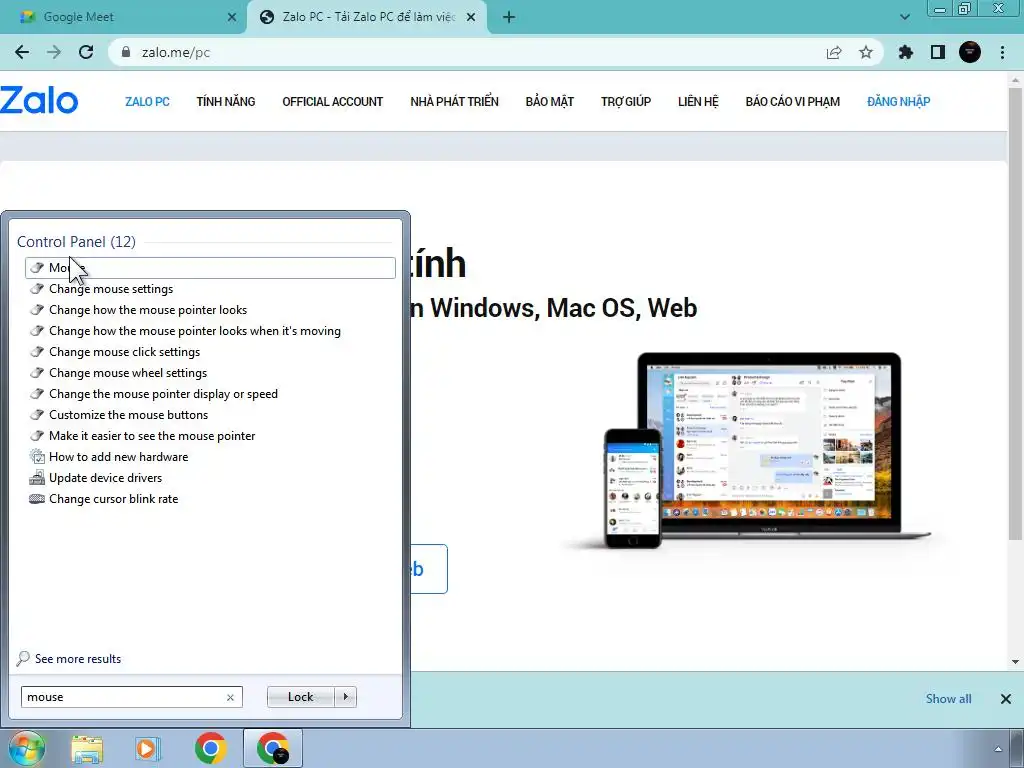This screenshot has height=768, width=1024.
Task: Close the Zalo PC tab
Action: 471,17
